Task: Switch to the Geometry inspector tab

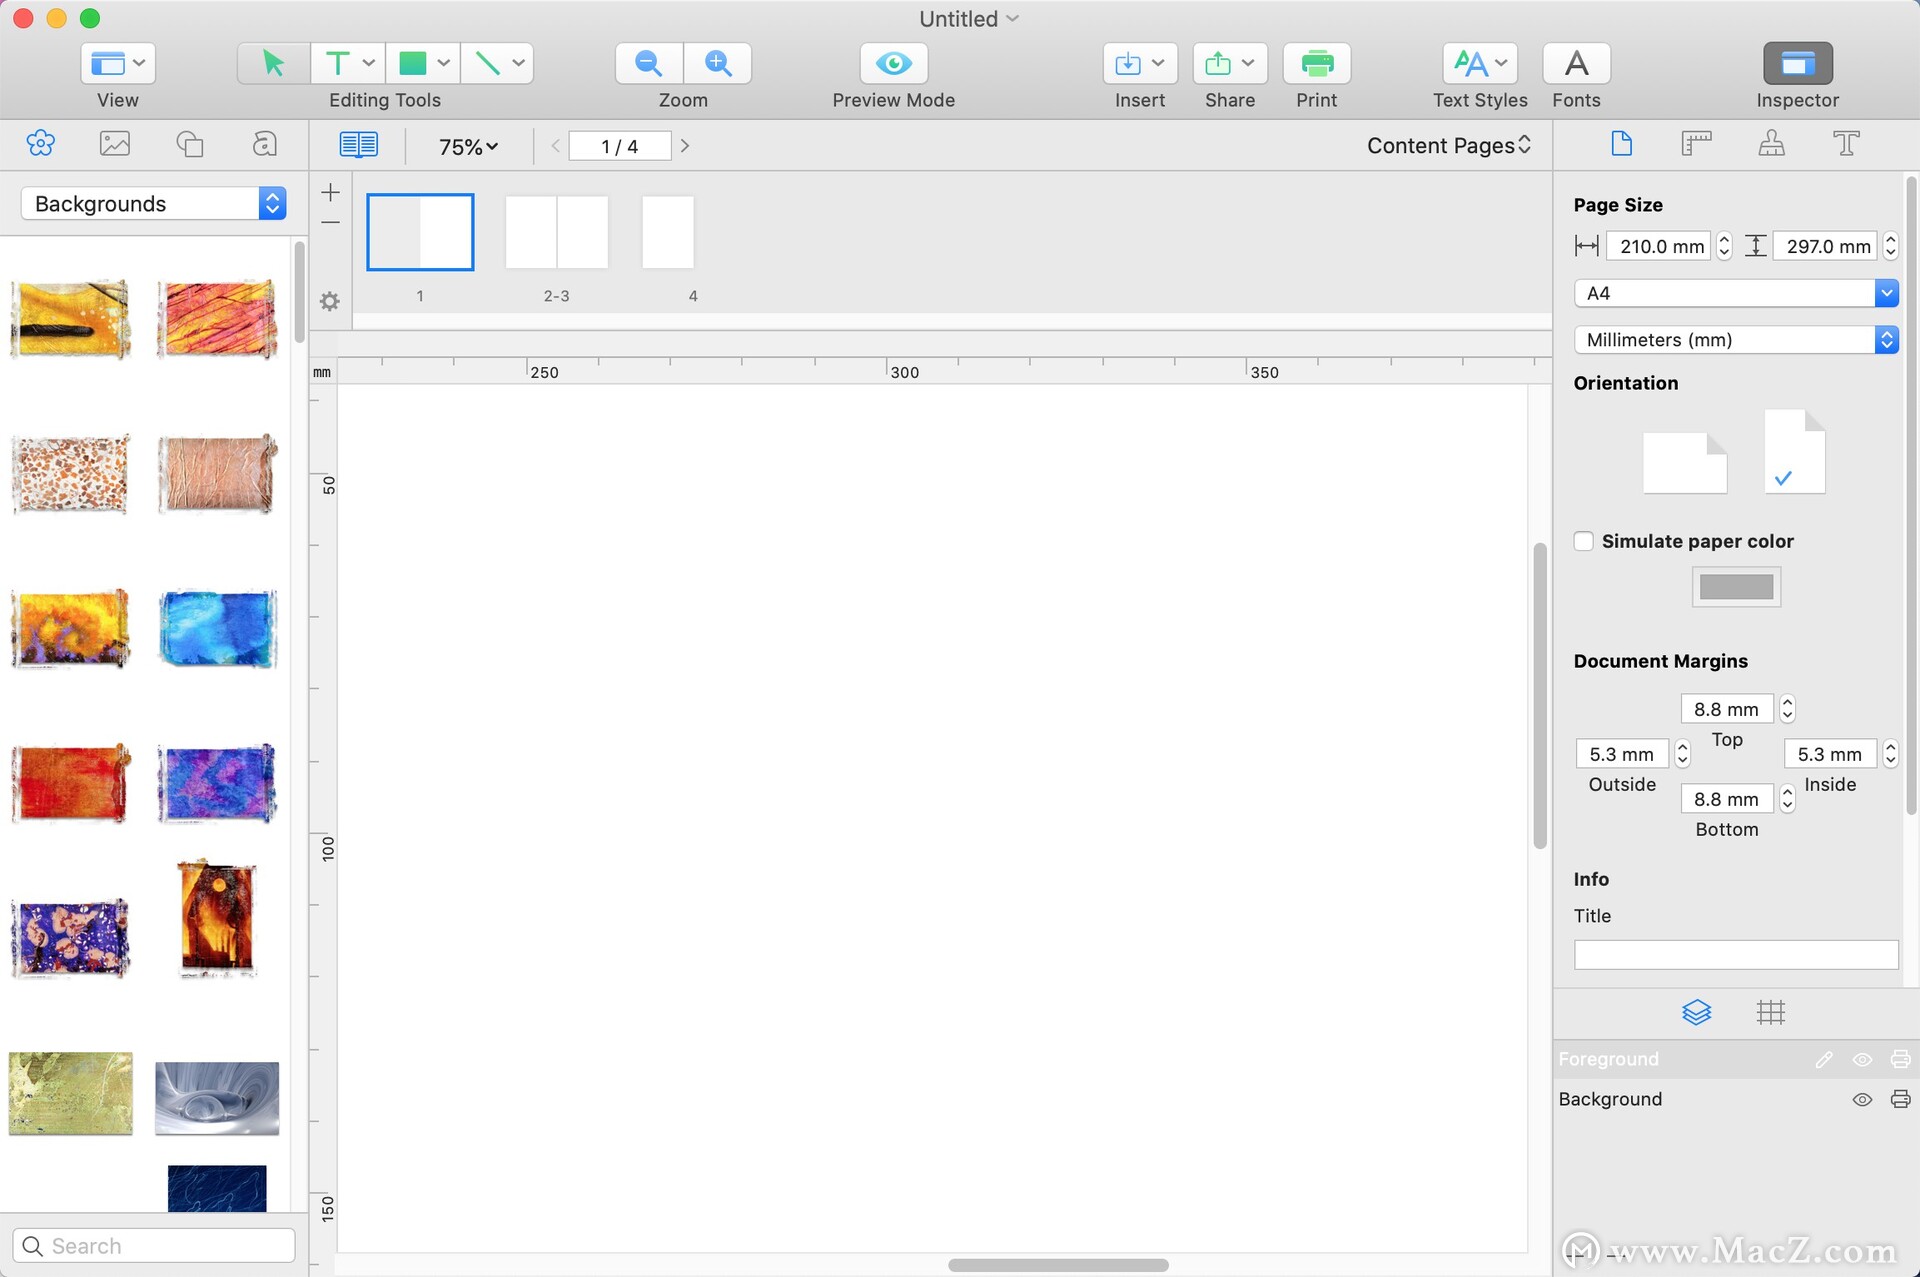Action: click(1696, 144)
